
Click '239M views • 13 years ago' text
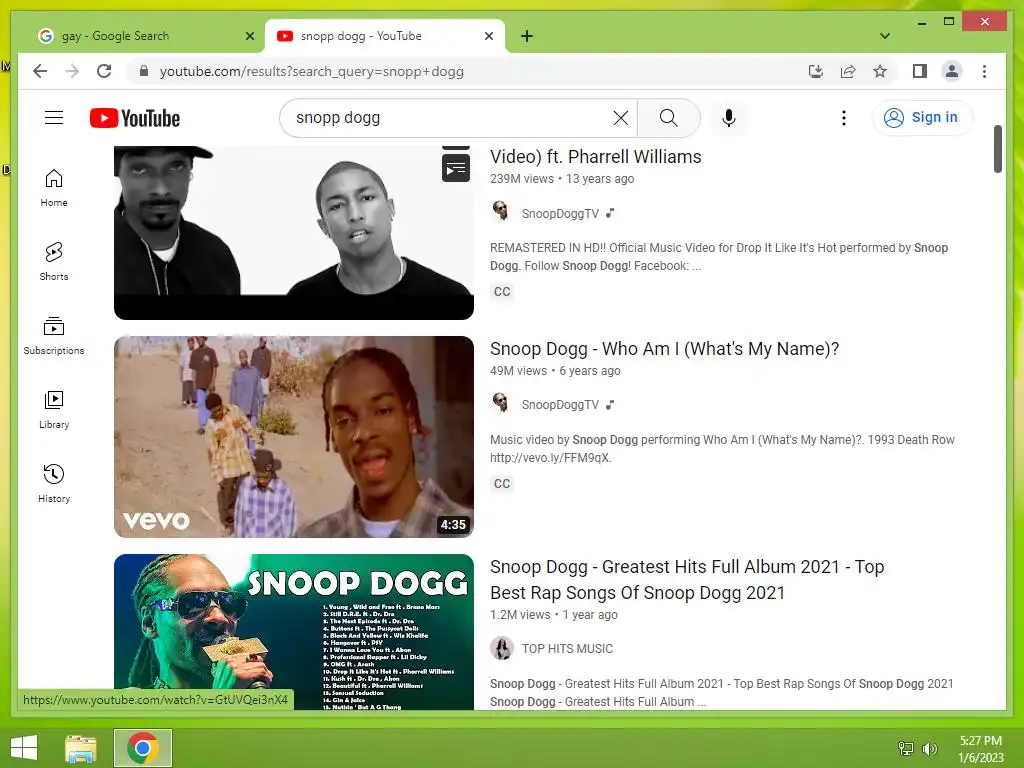pyautogui.click(x=562, y=178)
